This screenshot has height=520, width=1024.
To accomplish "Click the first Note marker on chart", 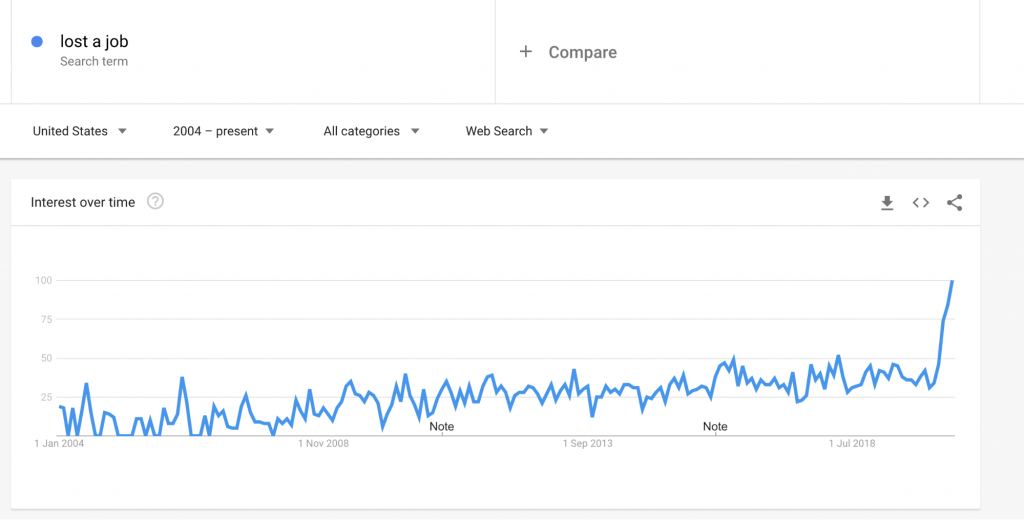I will click(x=441, y=426).
